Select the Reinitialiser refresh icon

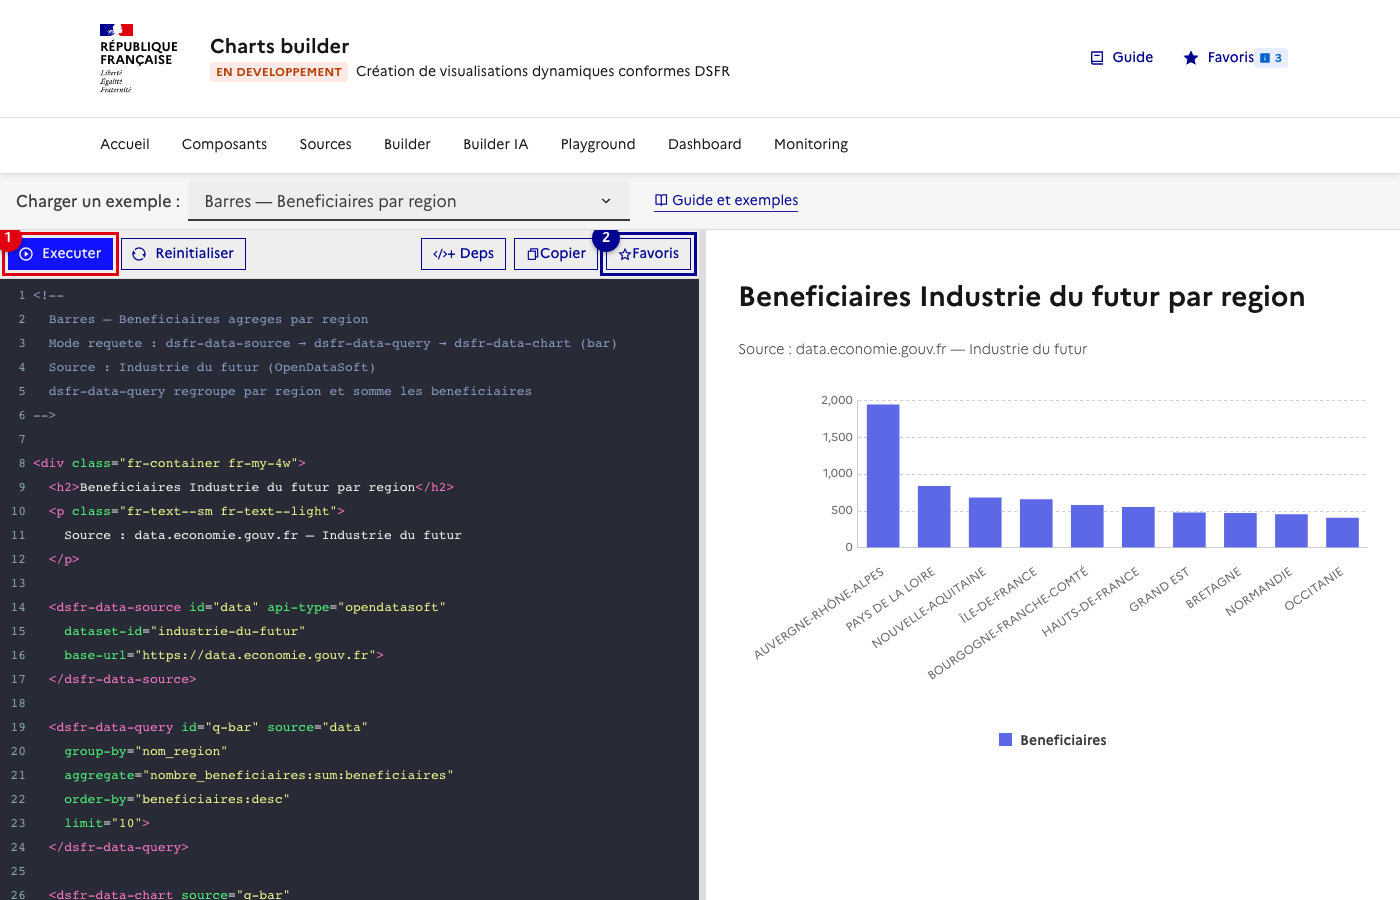tap(141, 253)
